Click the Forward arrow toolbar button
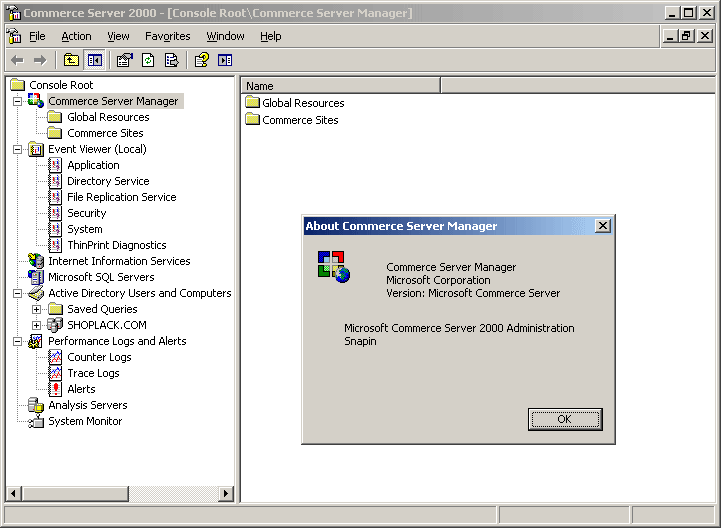 click(40, 60)
